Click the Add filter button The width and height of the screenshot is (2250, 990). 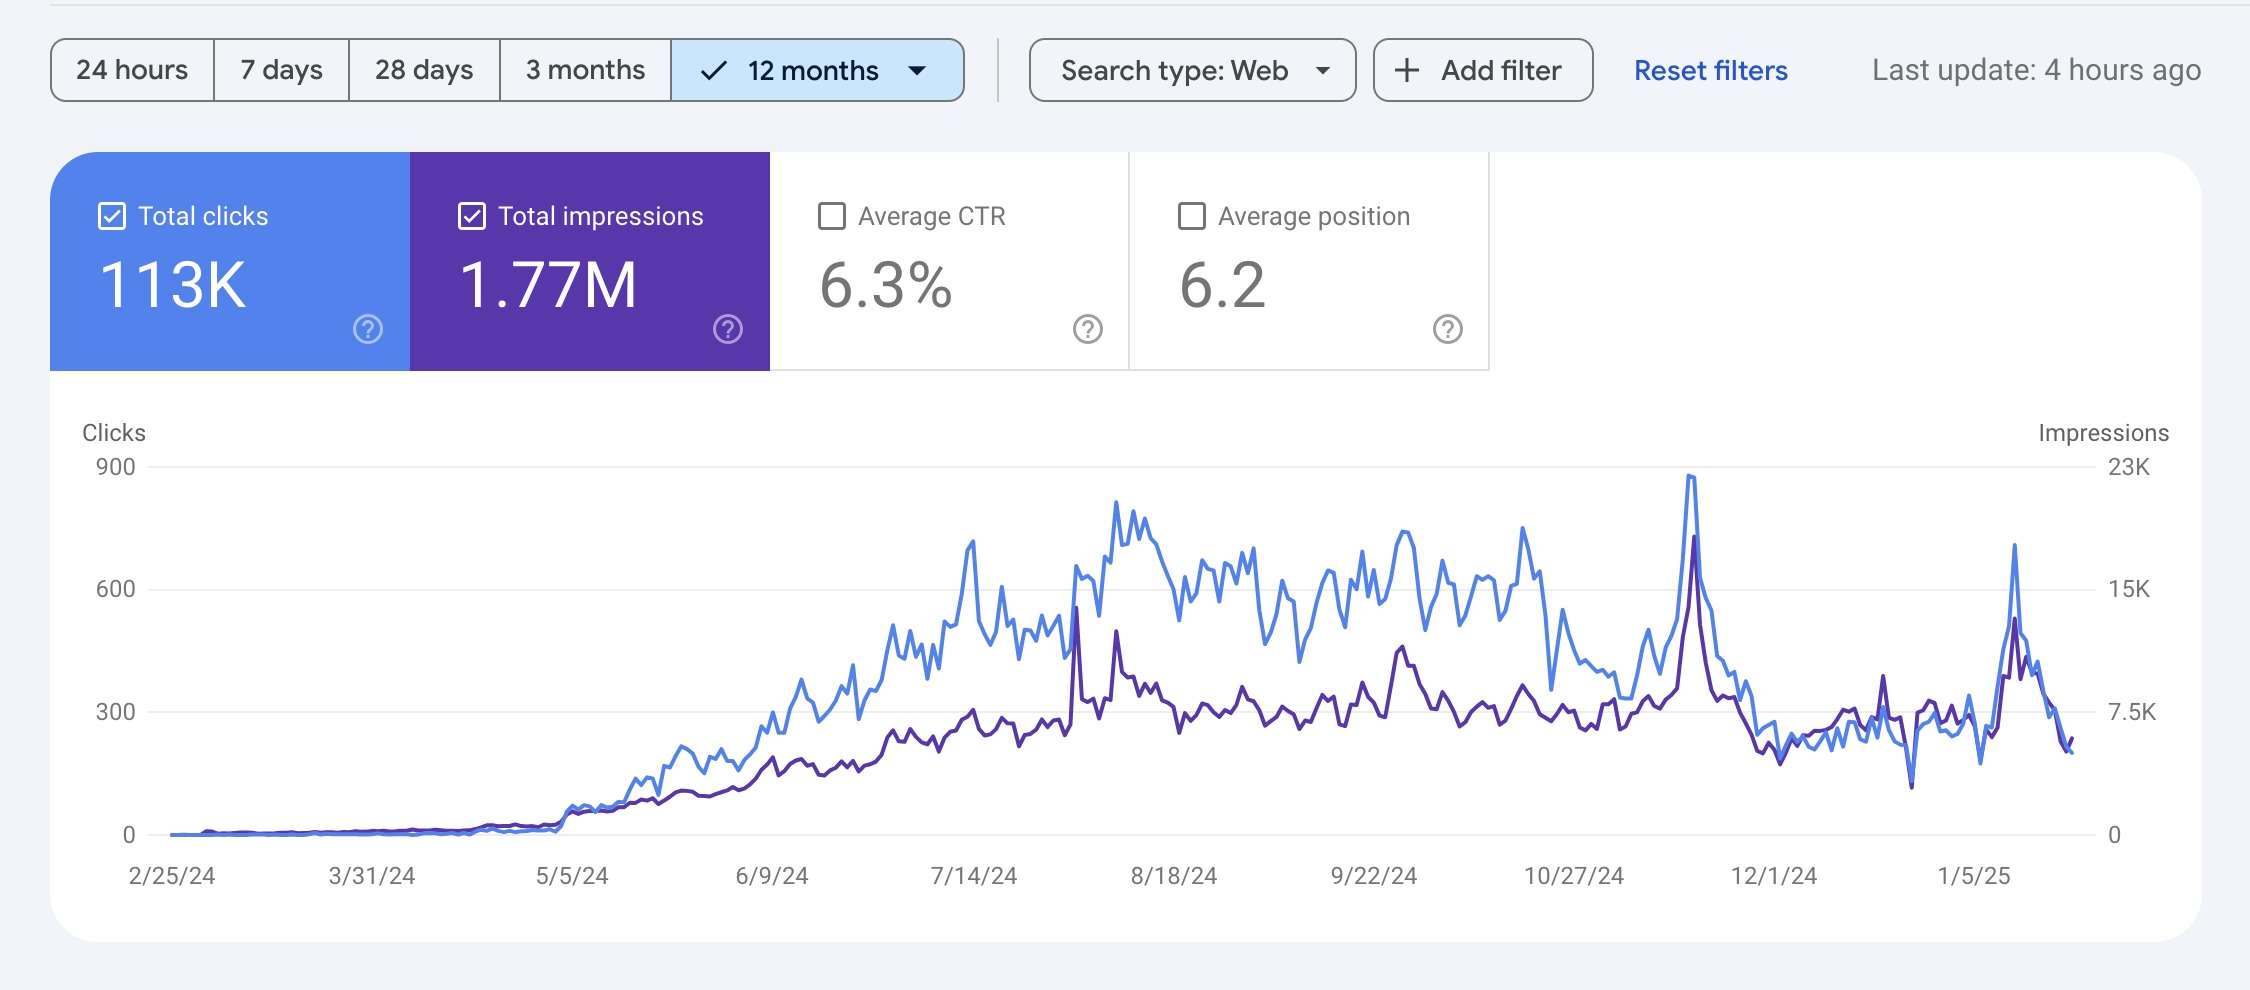pos(1483,70)
